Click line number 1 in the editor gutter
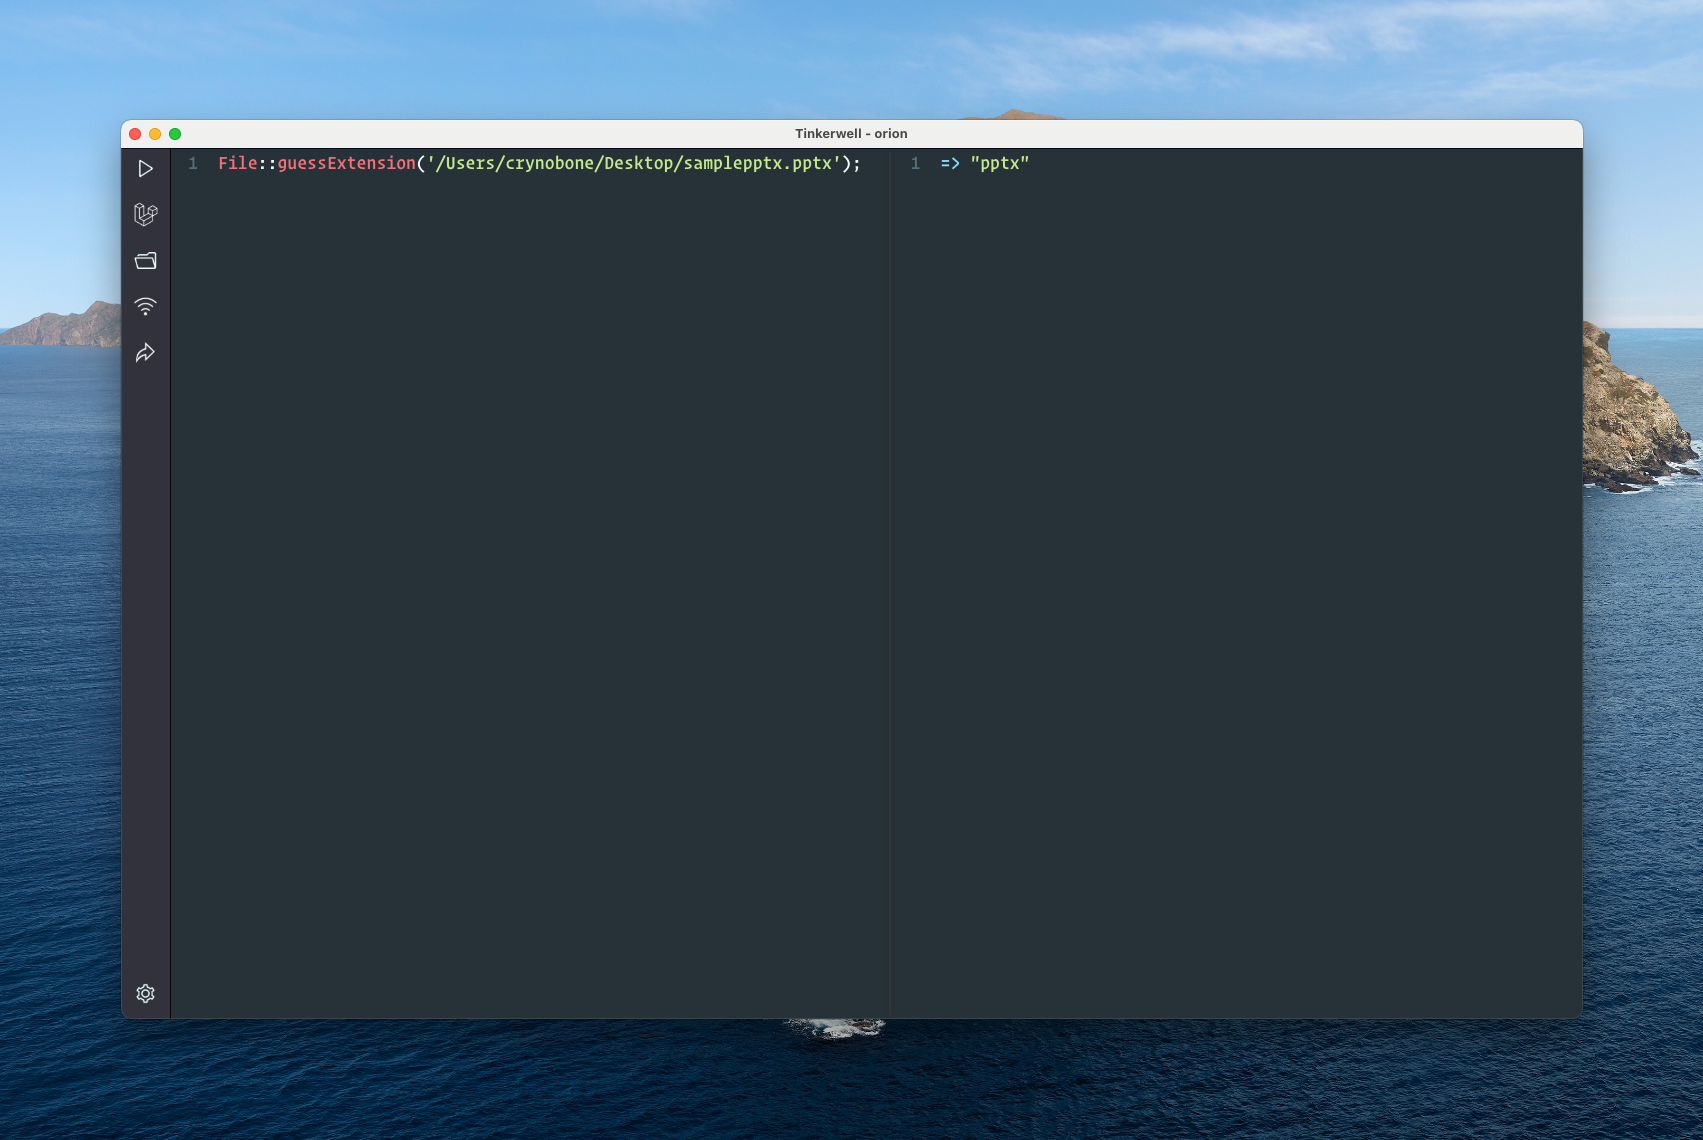The width and height of the screenshot is (1703, 1140). coord(192,164)
